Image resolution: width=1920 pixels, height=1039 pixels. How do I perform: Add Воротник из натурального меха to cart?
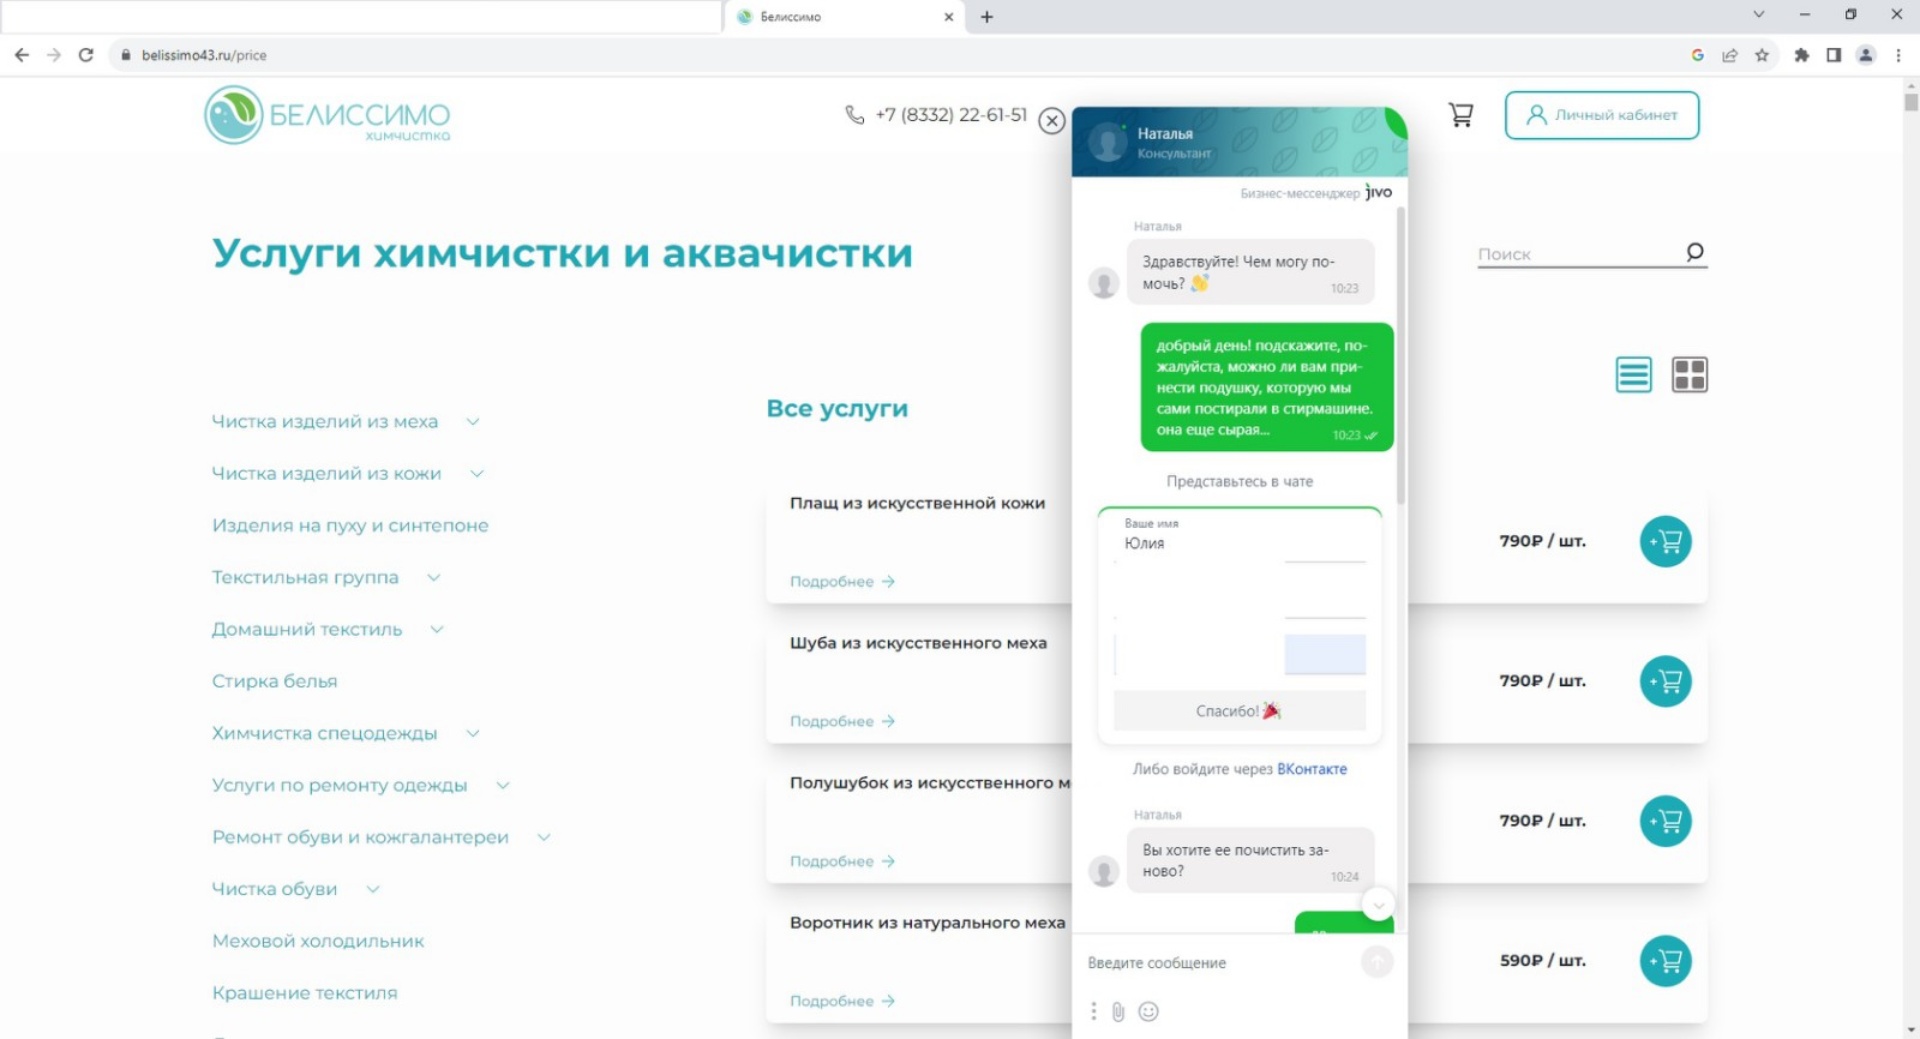pyautogui.click(x=1666, y=961)
